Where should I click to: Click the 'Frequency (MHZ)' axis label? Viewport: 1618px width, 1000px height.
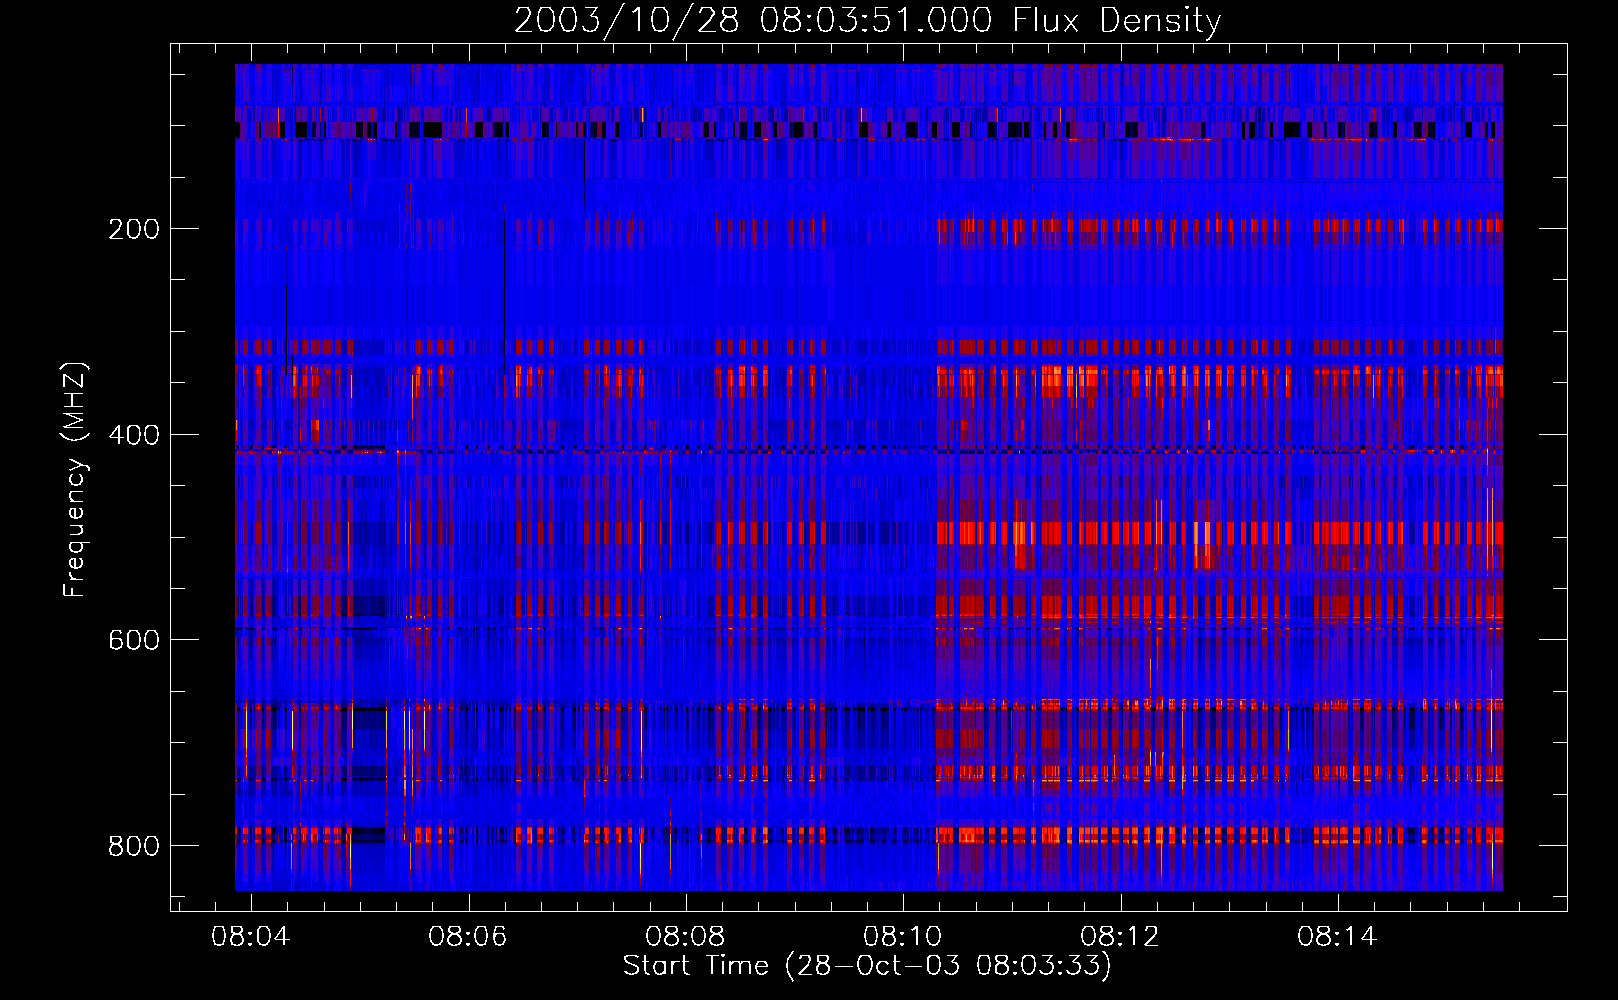[75, 479]
